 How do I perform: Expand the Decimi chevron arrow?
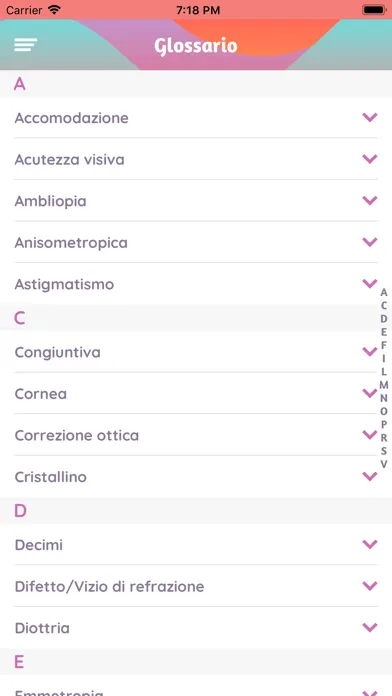click(x=369, y=544)
